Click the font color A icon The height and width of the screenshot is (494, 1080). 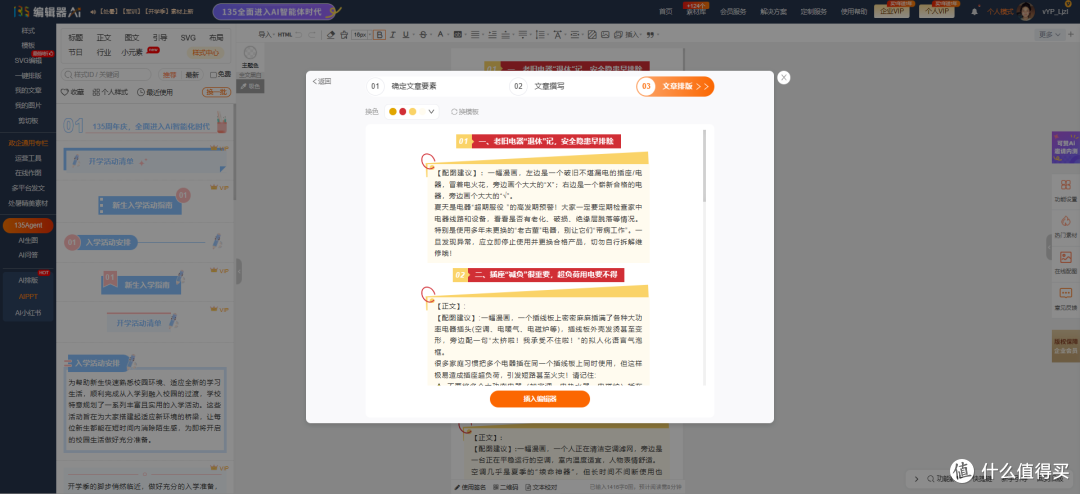click(x=441, y=34)
